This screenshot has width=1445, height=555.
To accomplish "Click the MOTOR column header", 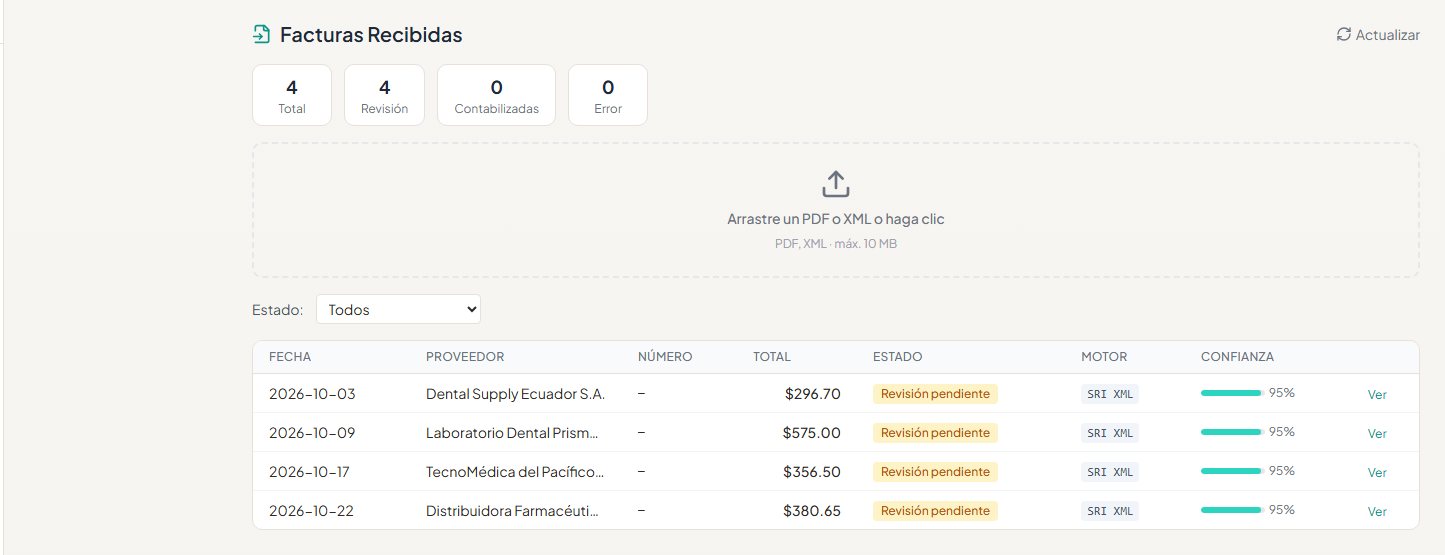I will 1104,357.
